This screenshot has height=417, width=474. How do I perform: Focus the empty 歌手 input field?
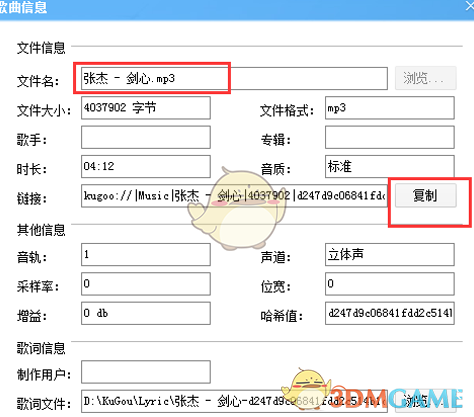click(146, 137)
